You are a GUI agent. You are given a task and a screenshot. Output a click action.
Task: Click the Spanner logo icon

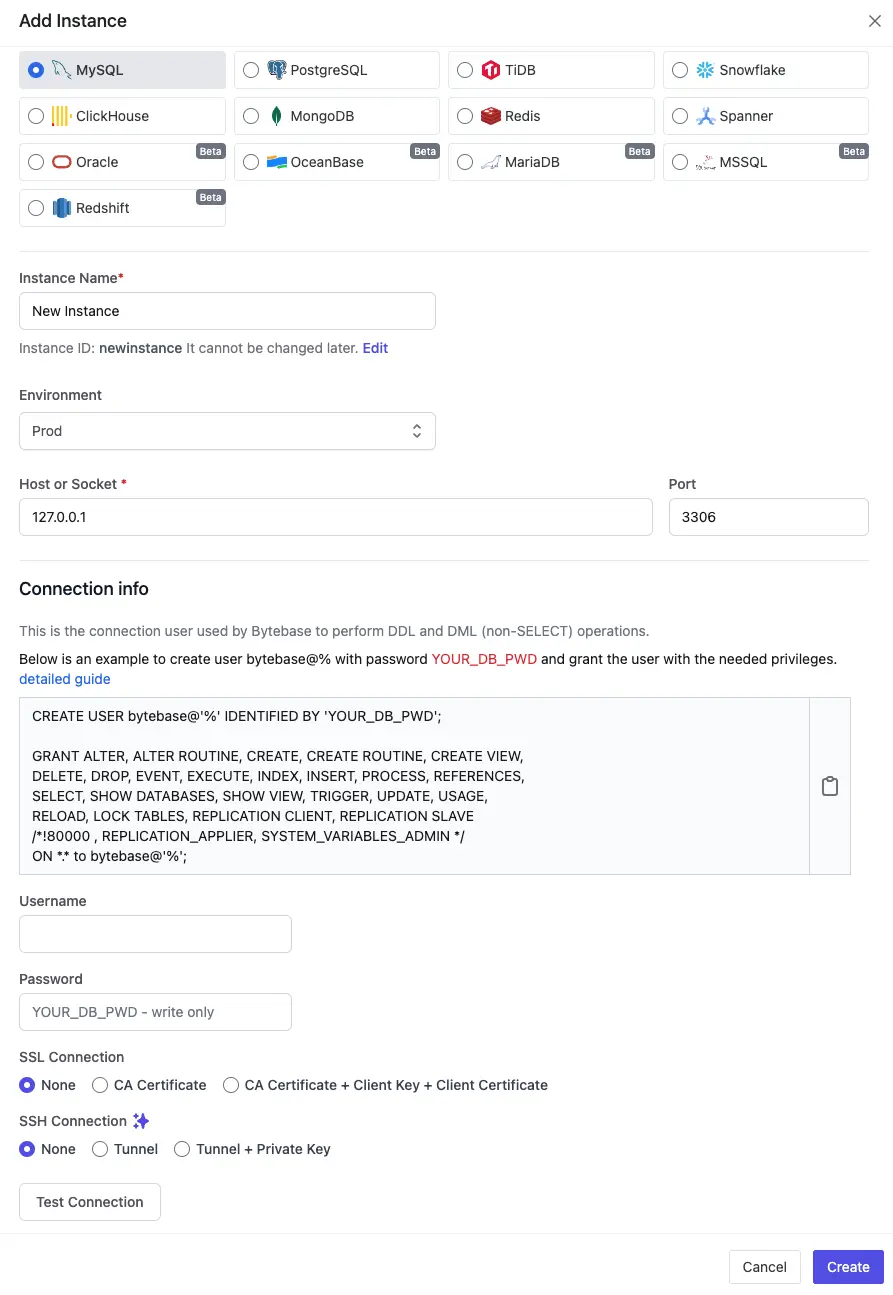(x=705, y=116)
